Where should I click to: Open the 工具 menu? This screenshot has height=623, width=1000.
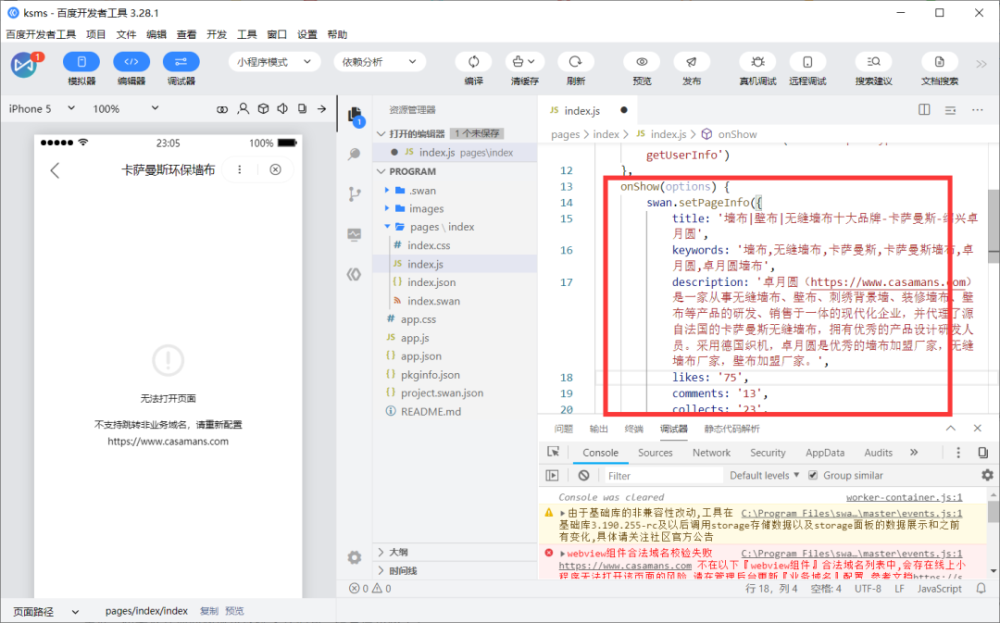pyautogui.click(x=247, y=34)
